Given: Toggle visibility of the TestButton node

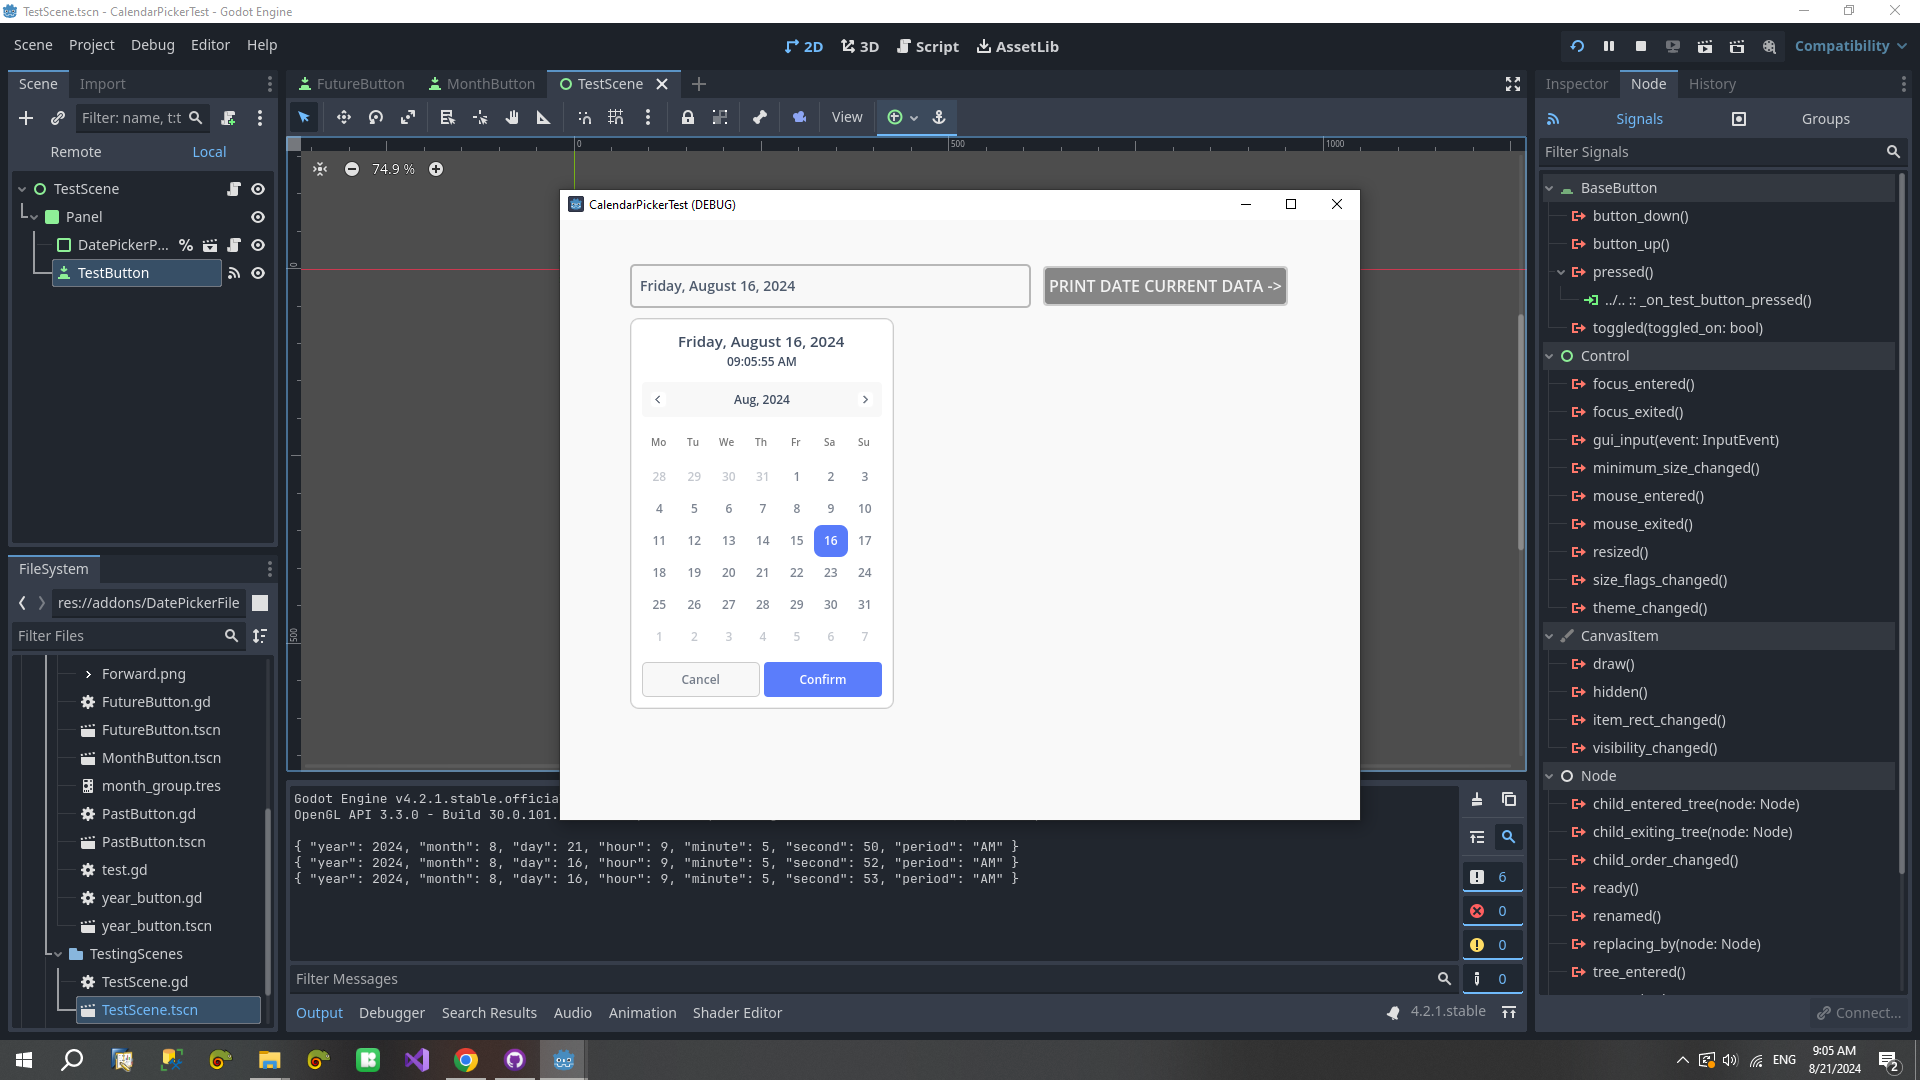Looking at the screenshot, I should pyautogui.click(x=258, y=273).
